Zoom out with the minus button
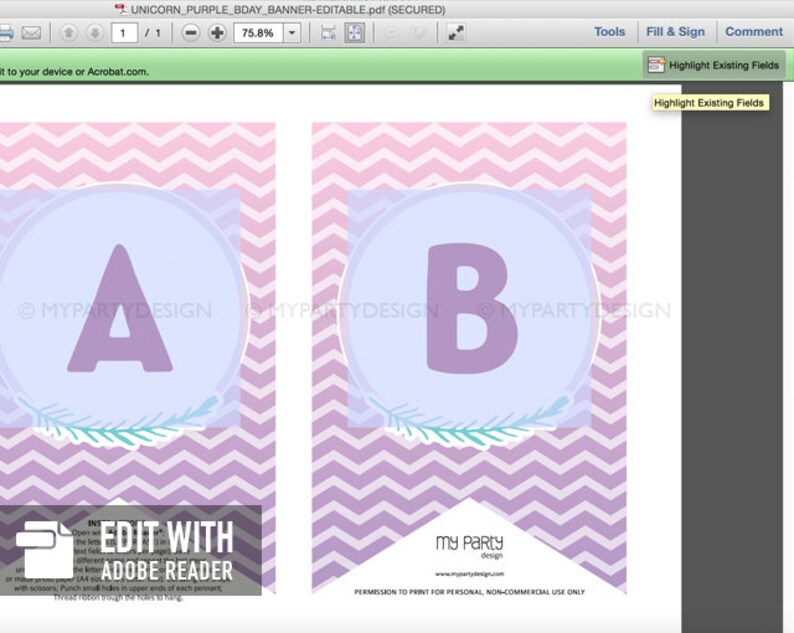This screenshot has width=794, height=633. click(x=190, y=33)
